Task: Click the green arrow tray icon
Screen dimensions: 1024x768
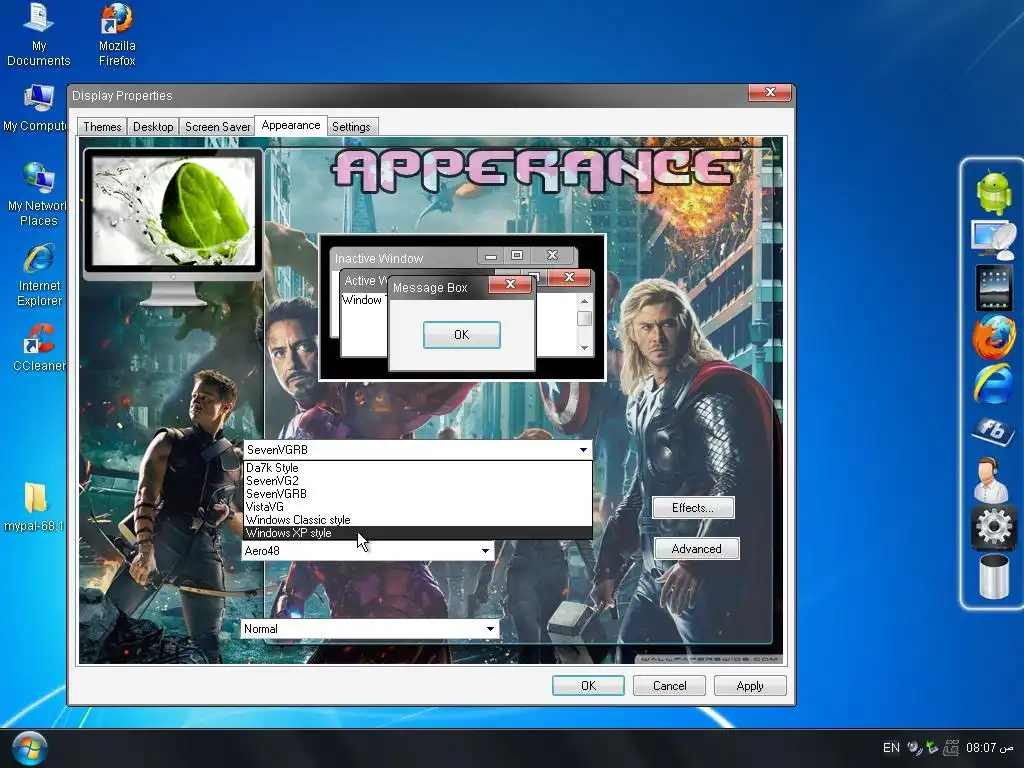Action: (933, 748)
